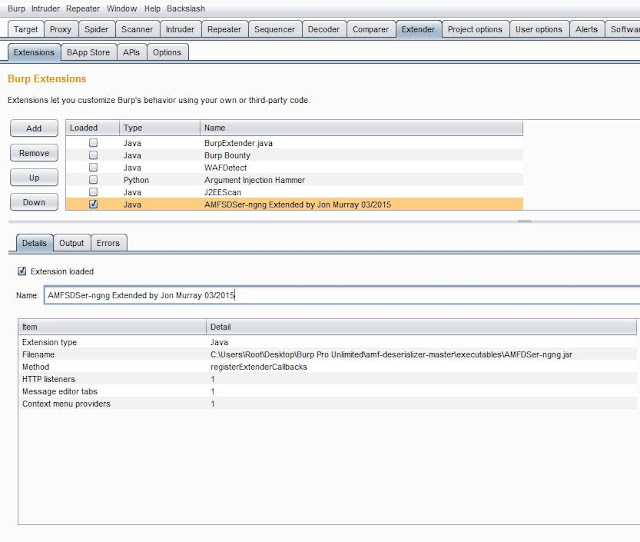Select the Context menu providers row

(327, 404)
